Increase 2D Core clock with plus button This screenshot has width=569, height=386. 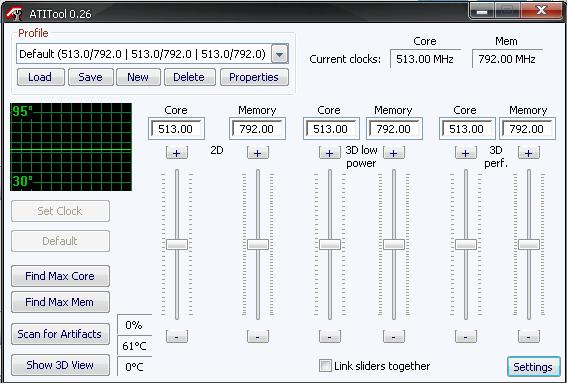177,153
